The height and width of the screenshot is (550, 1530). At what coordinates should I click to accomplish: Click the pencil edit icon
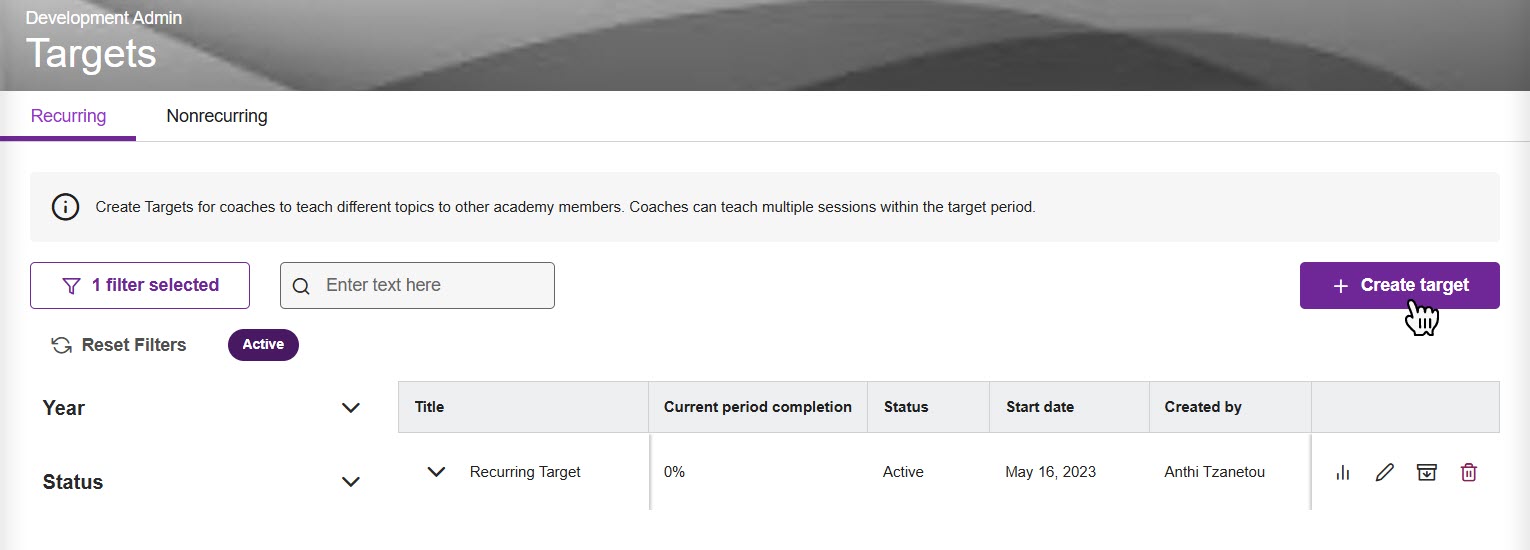1384,473
